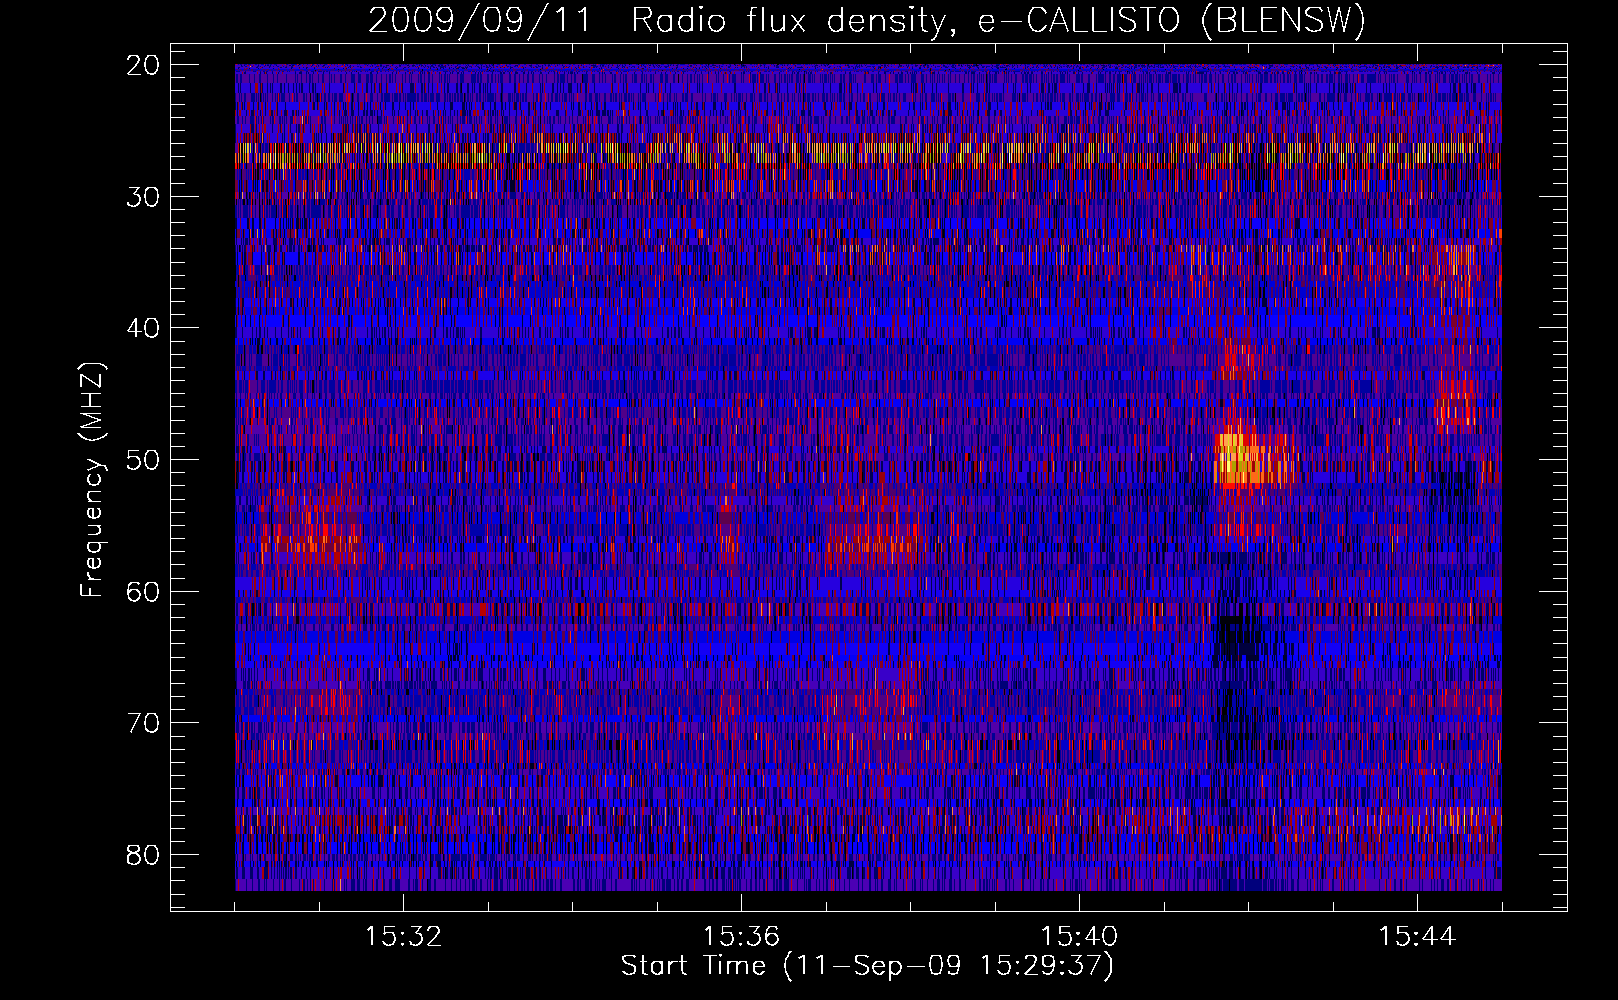This screenshot has width=1618, height=1000.
Task: Click the dark absorption region near 65 MHz at 15:42
Action: coord(1240,640)
